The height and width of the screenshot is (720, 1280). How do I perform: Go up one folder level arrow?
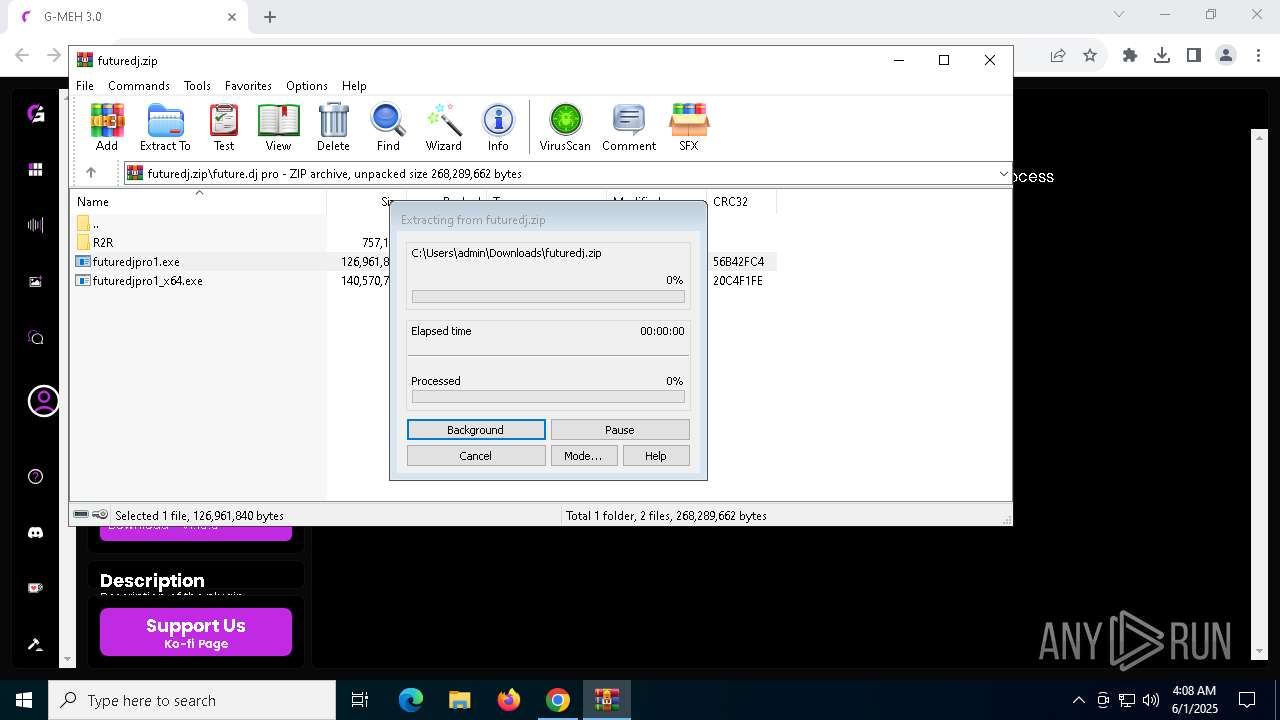(x=91, y=173)
